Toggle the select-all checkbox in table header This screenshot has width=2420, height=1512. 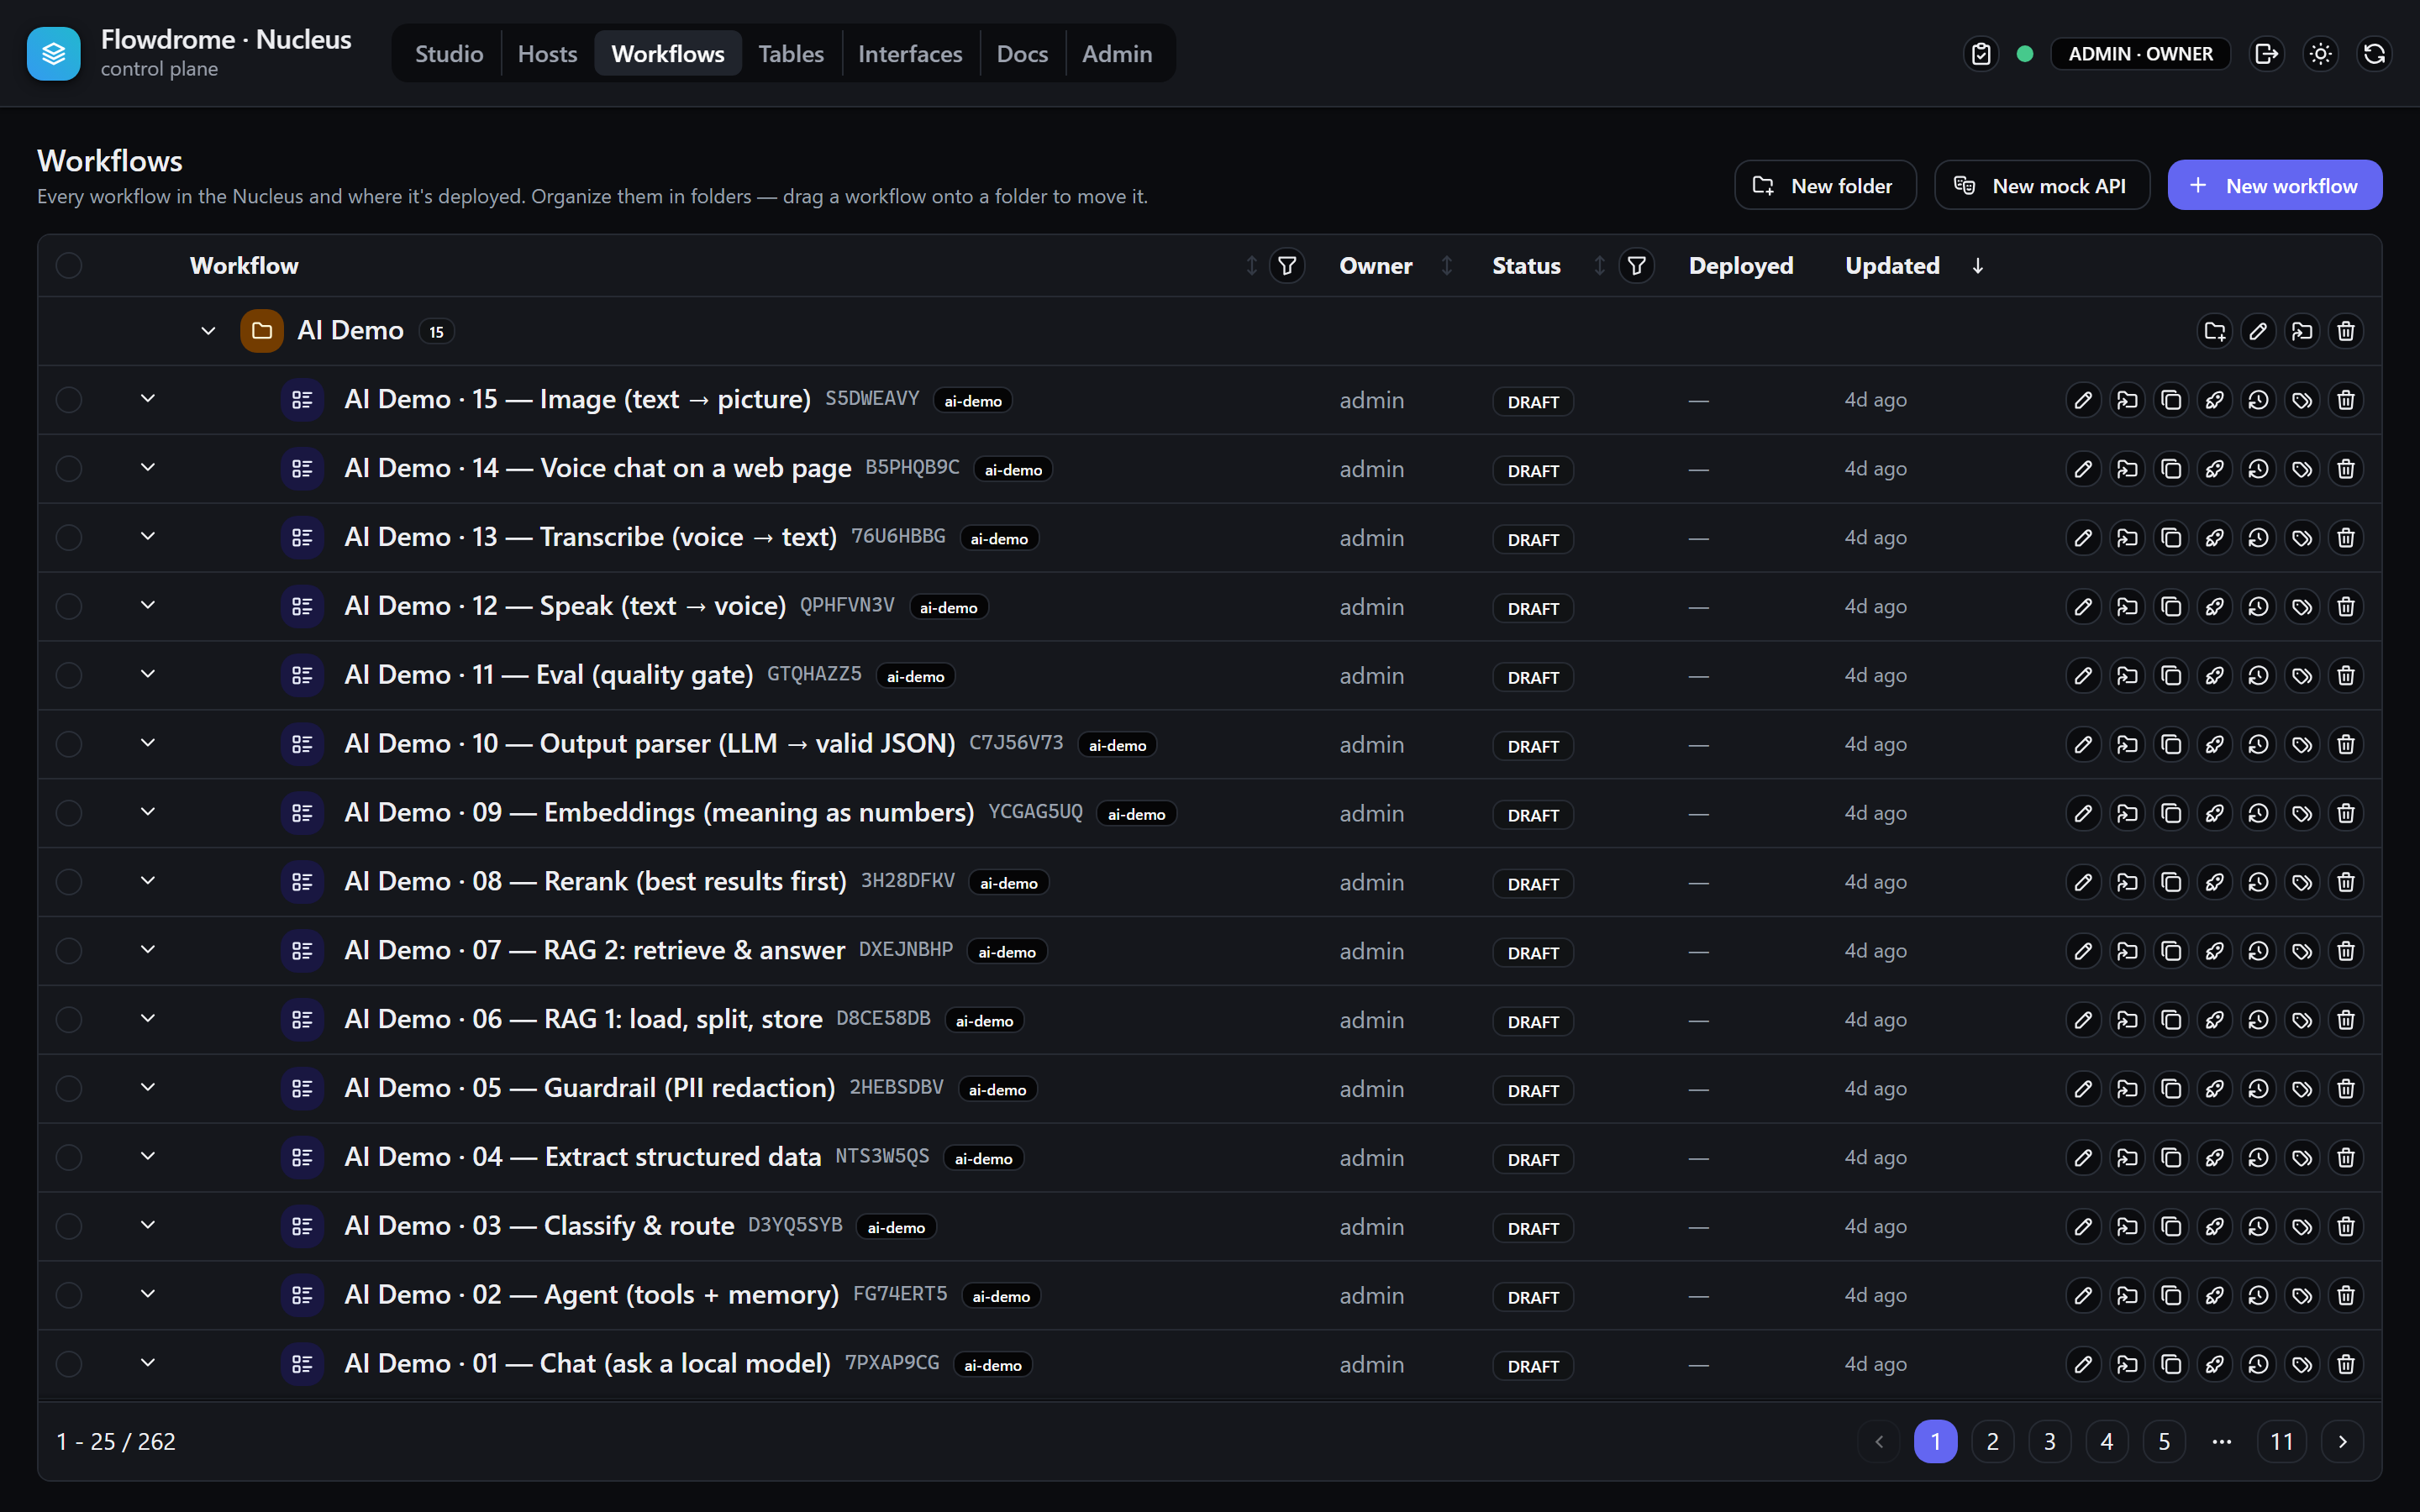[69, 266]
